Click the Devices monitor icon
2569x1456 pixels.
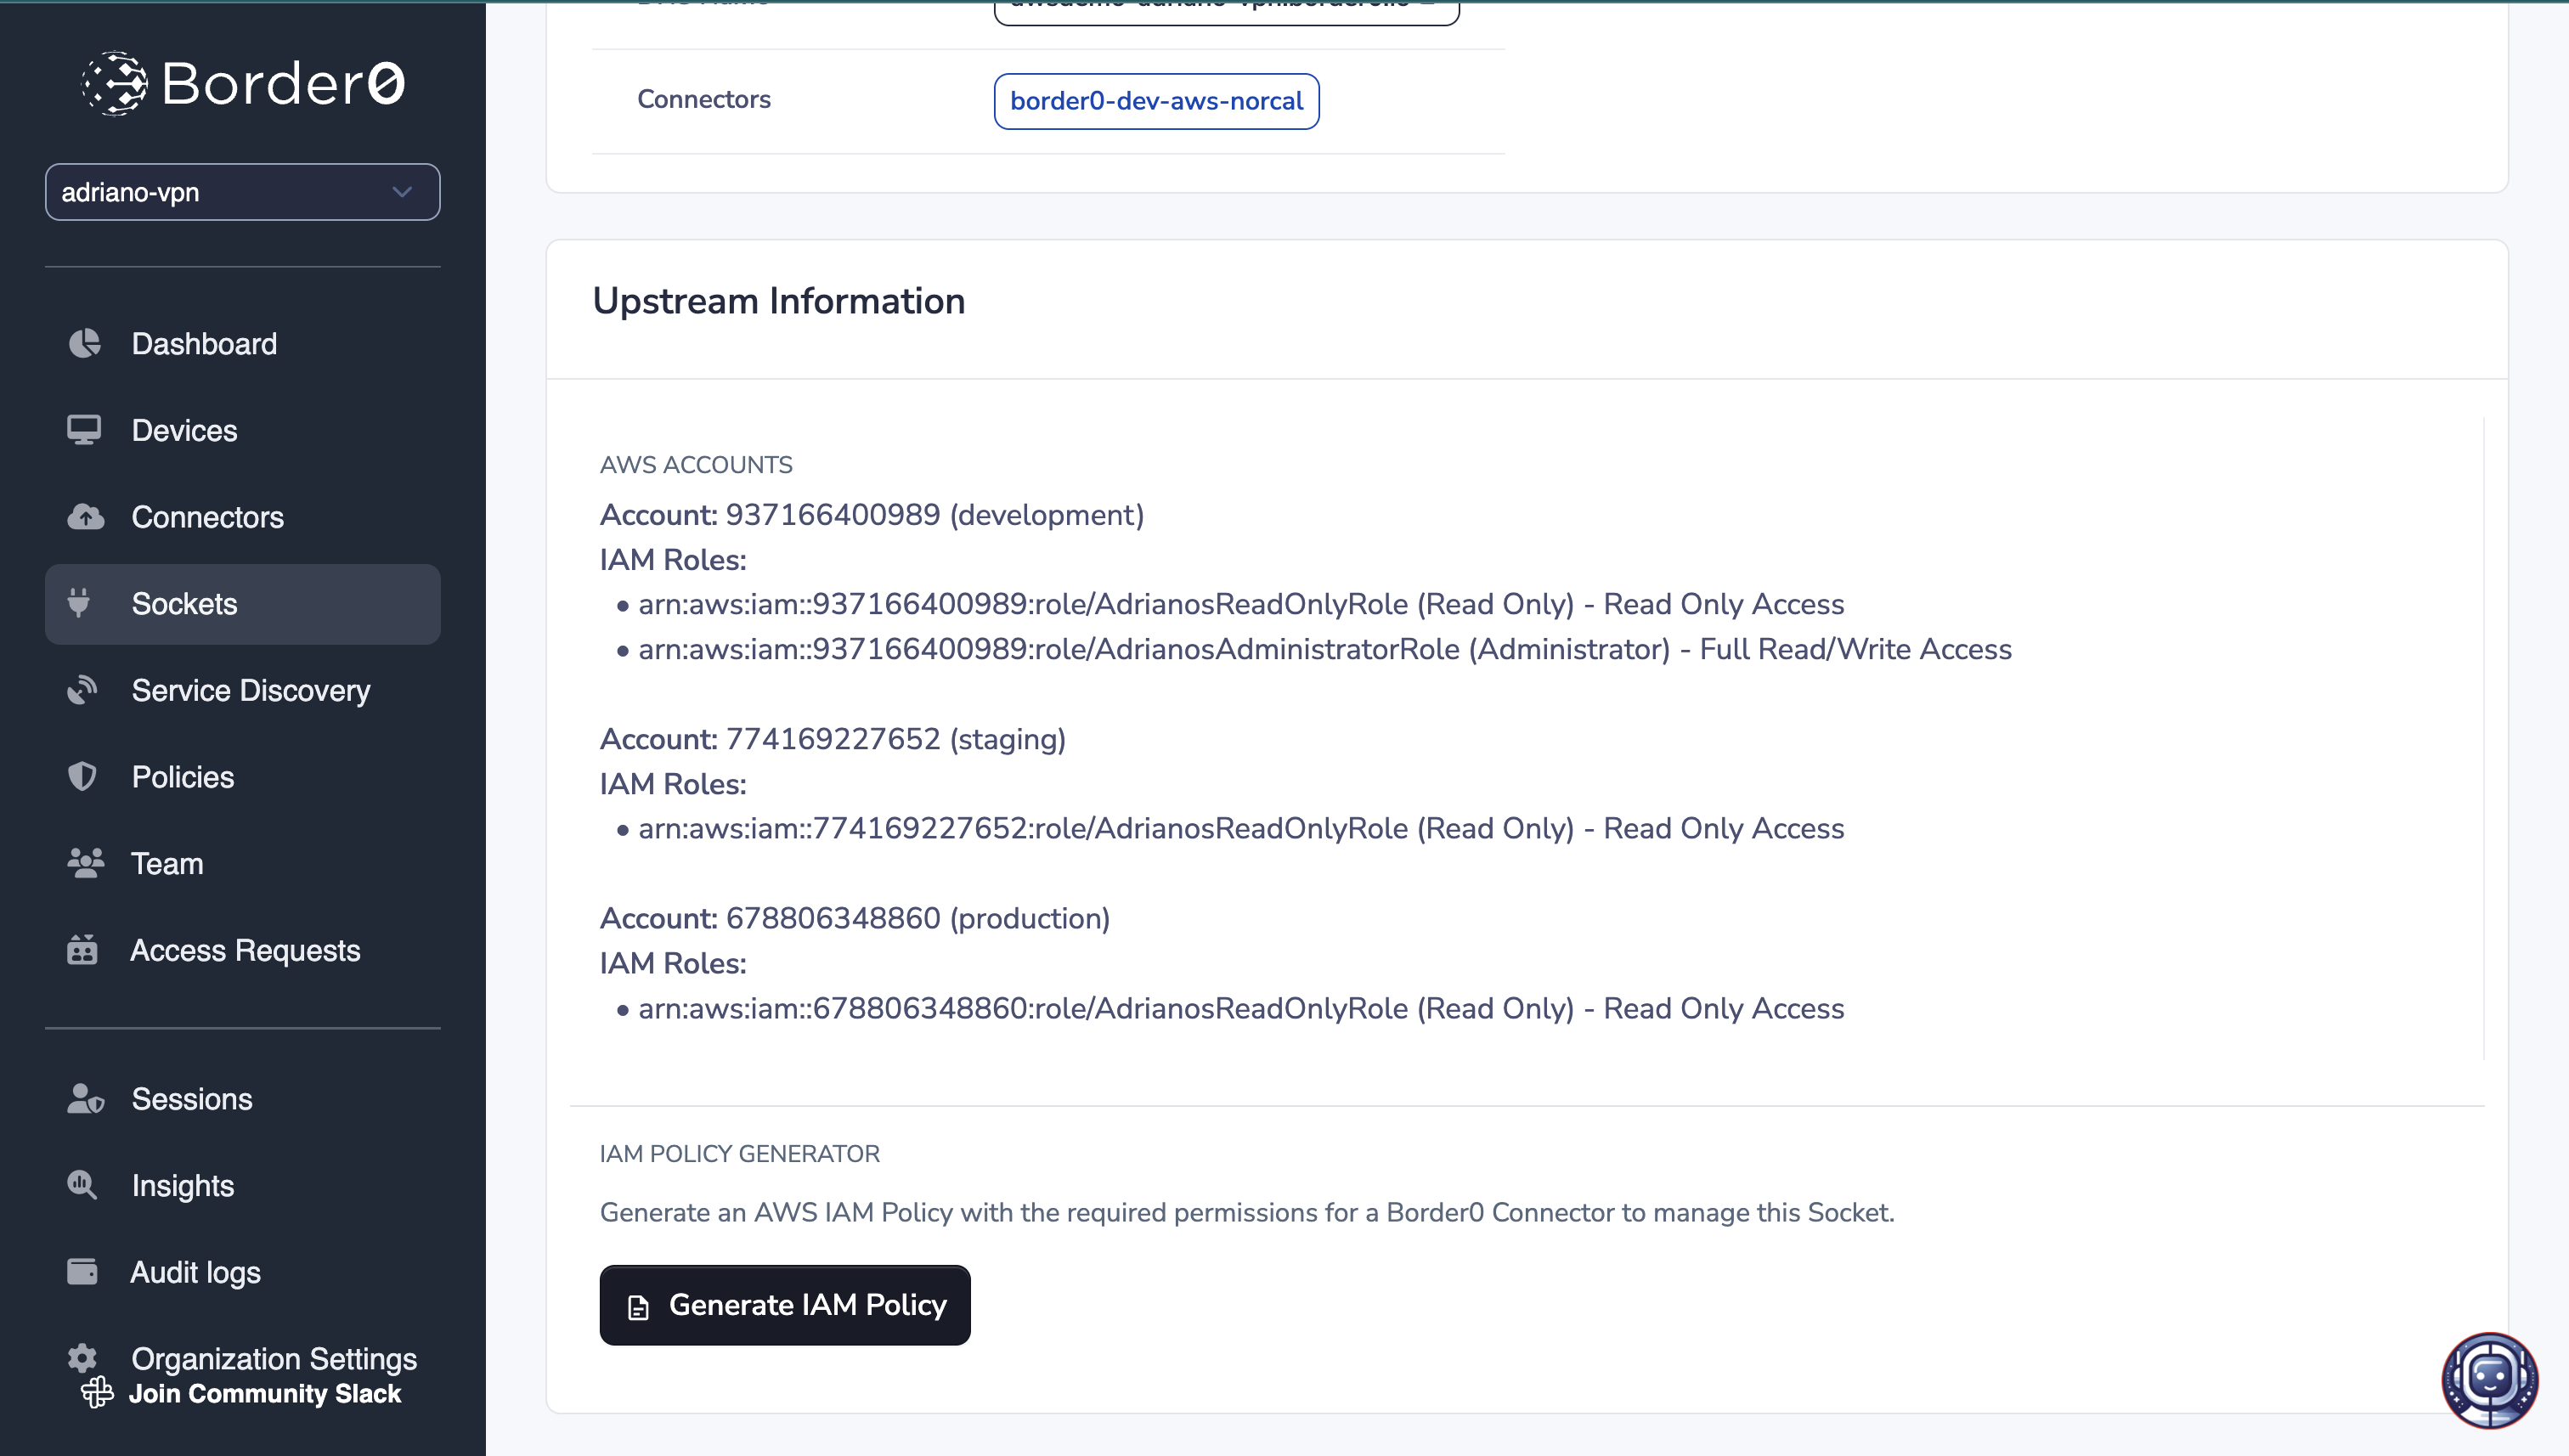[x=84, y=430]
